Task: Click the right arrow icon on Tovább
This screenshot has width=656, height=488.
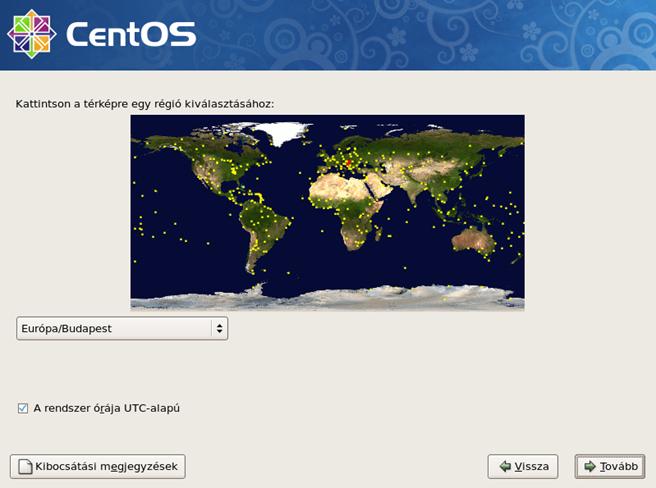Action: coord(591,466)
